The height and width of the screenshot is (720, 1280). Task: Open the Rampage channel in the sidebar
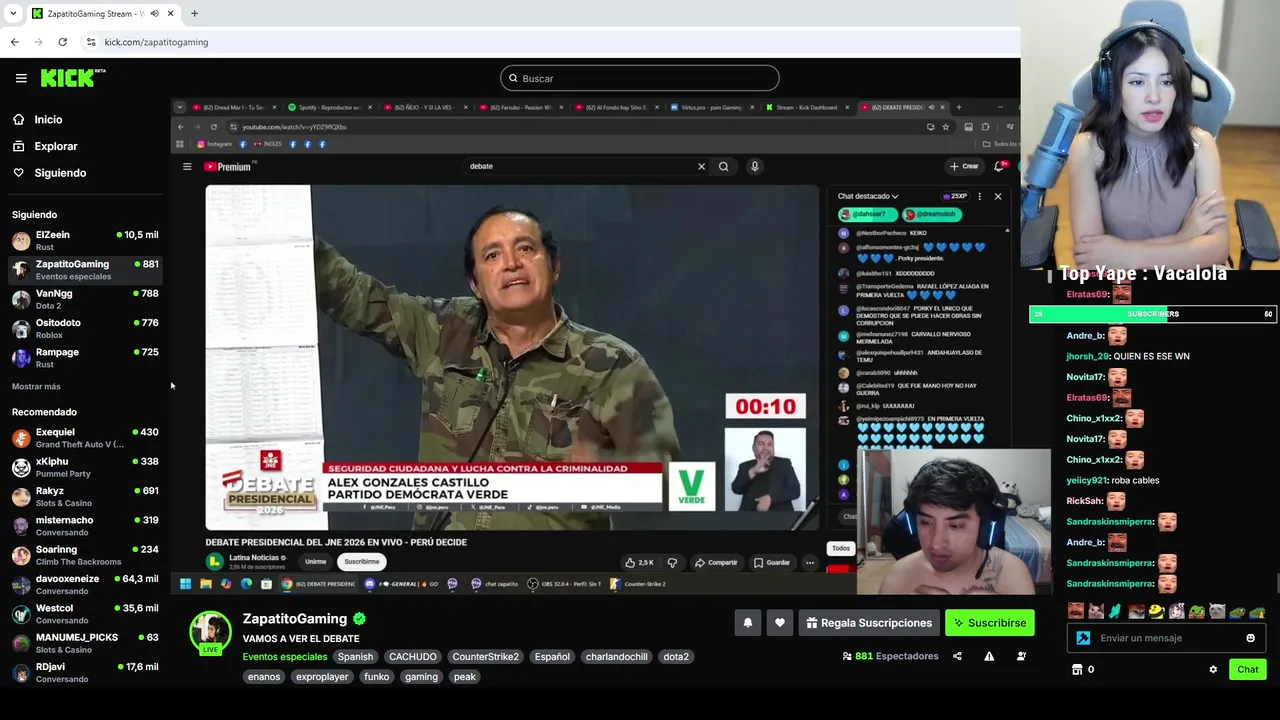click(x=85, y=358)
